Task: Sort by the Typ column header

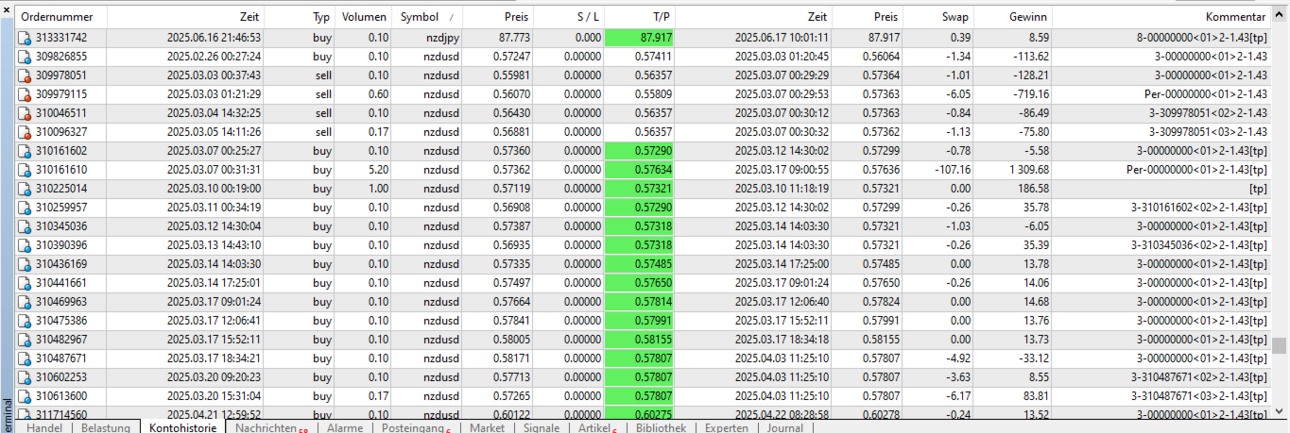Action: [321, 17]
